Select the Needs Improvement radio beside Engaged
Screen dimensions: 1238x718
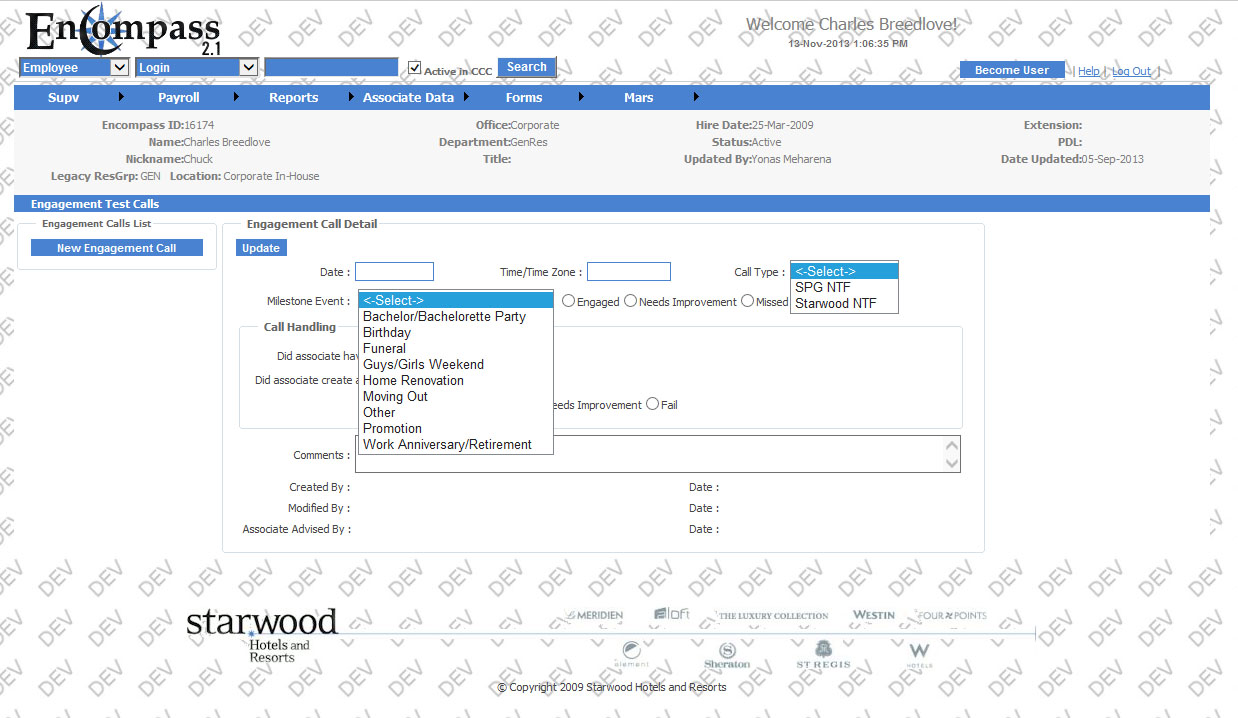coord(630,301)
